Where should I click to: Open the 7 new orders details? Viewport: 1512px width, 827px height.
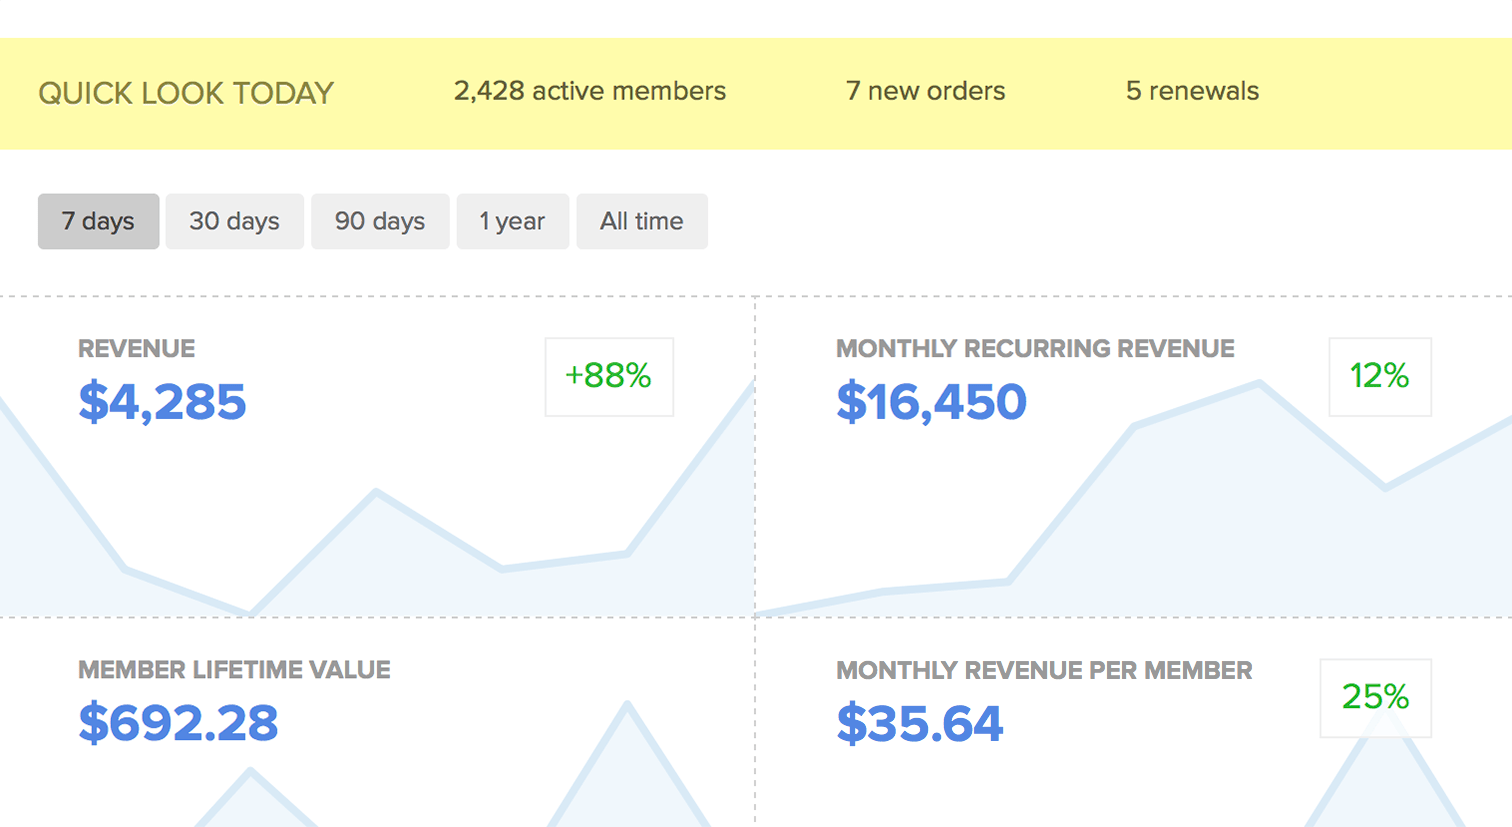(x=925, y=91)
